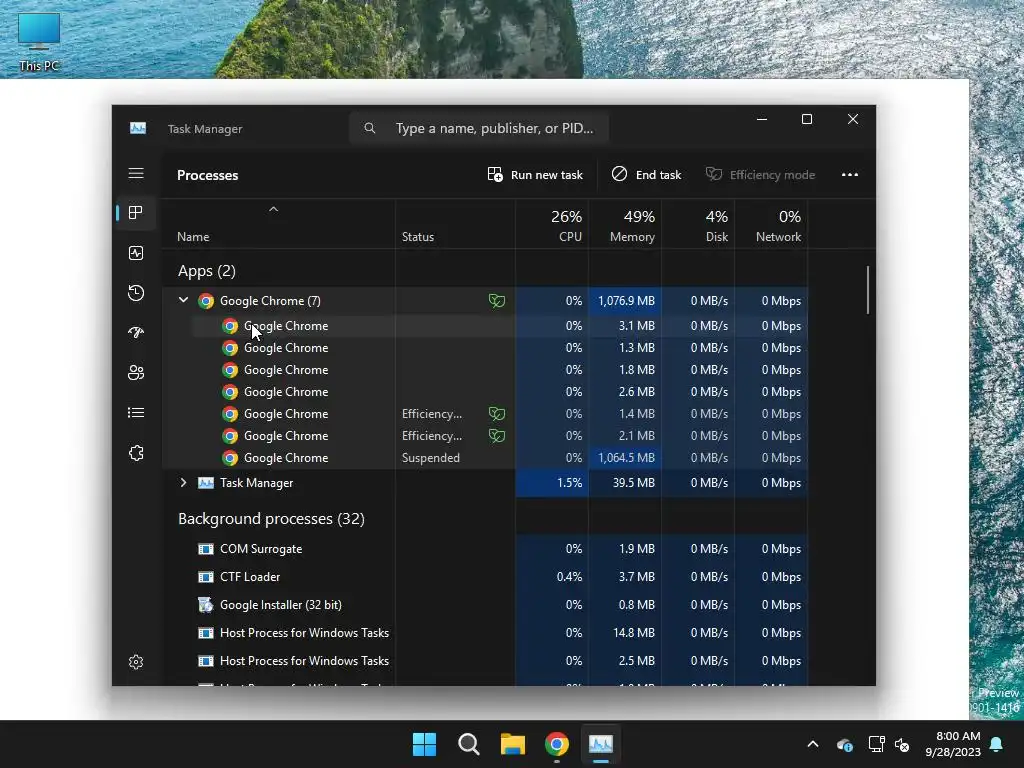Screen dimensions: 1024x768
Task: Click the search magnifier icon in search box
Action: click(x=370, y=128)
